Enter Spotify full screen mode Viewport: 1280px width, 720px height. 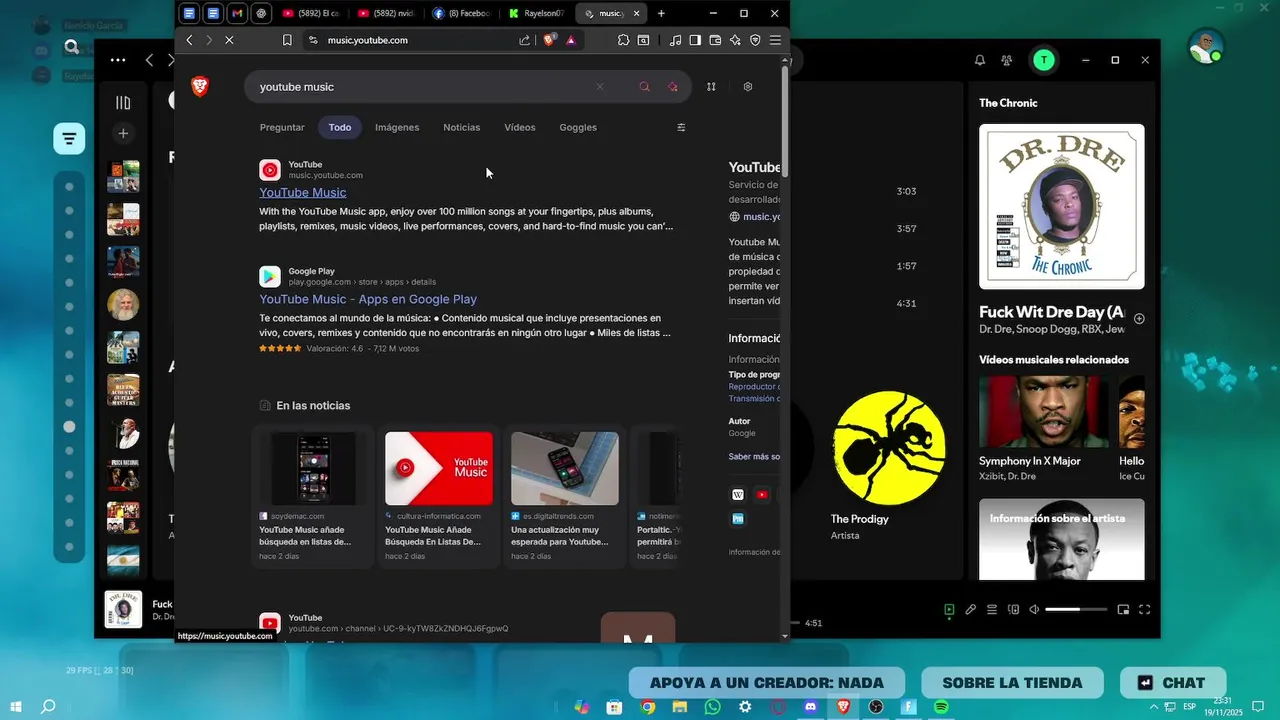pos(1145,610)
